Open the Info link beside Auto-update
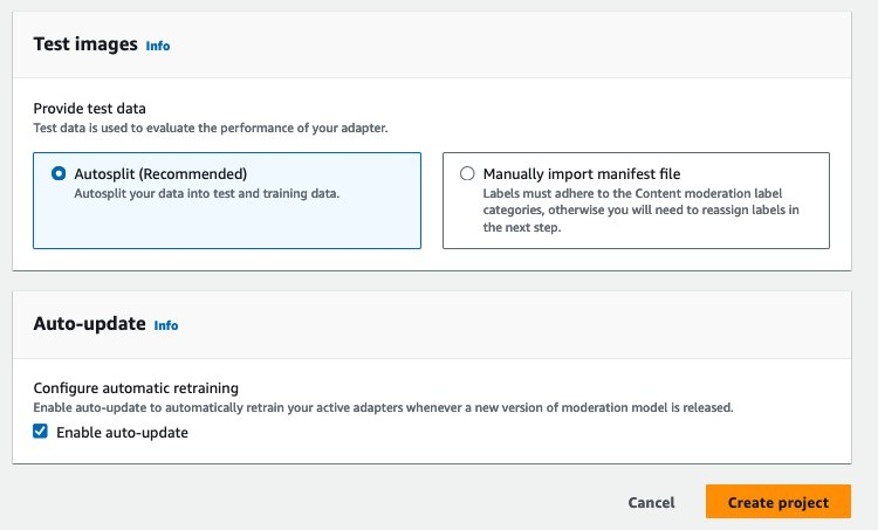Viewport: 879px width, 531px height. point(166,325)
